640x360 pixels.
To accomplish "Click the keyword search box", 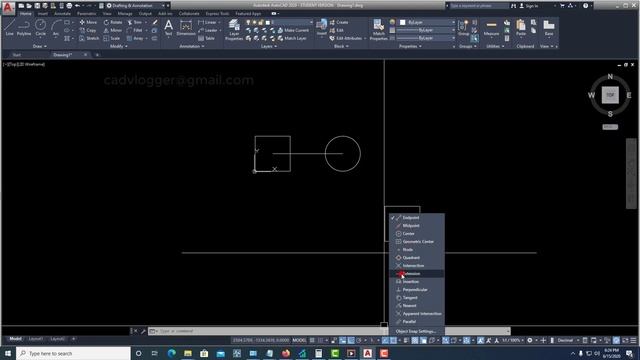I will (479, 6).
